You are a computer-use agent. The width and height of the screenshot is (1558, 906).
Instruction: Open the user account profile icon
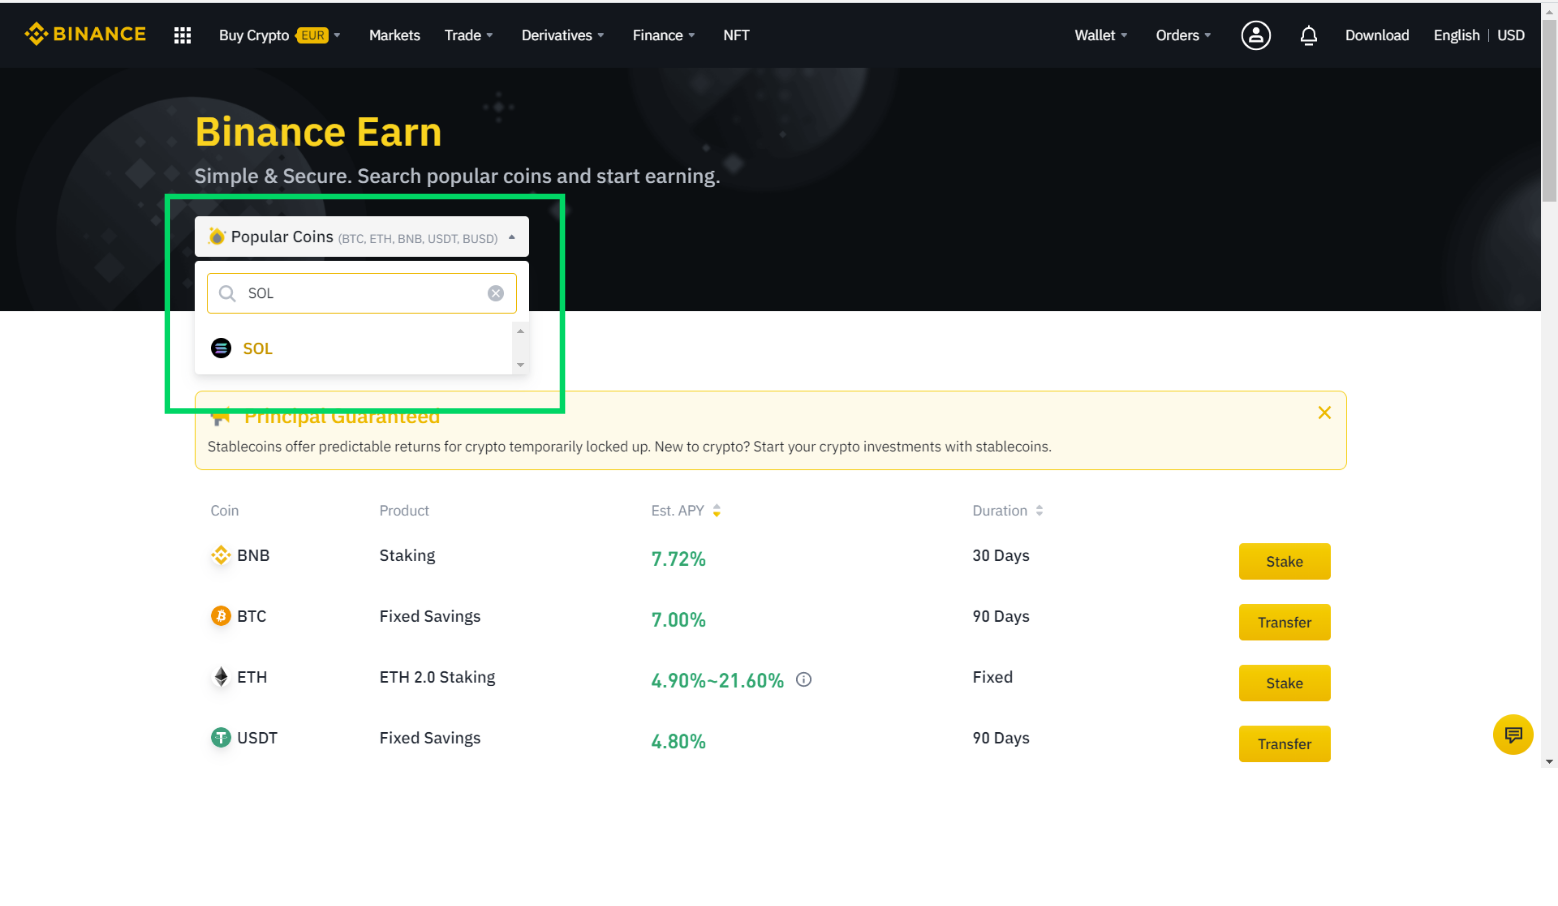1256,35
